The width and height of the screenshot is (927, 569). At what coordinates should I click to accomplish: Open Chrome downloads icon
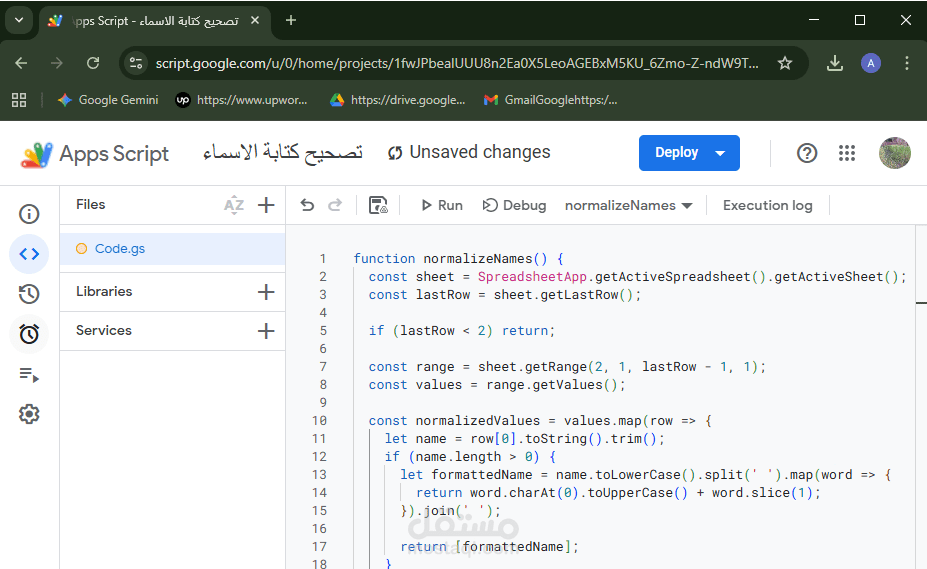point(835,63)
